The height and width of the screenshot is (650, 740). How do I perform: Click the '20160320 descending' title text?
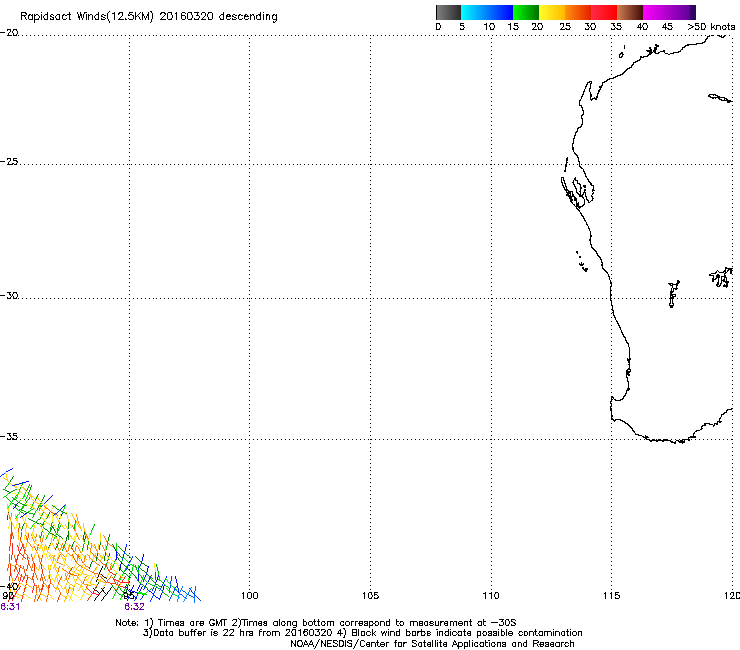click(x=219, y=17)
